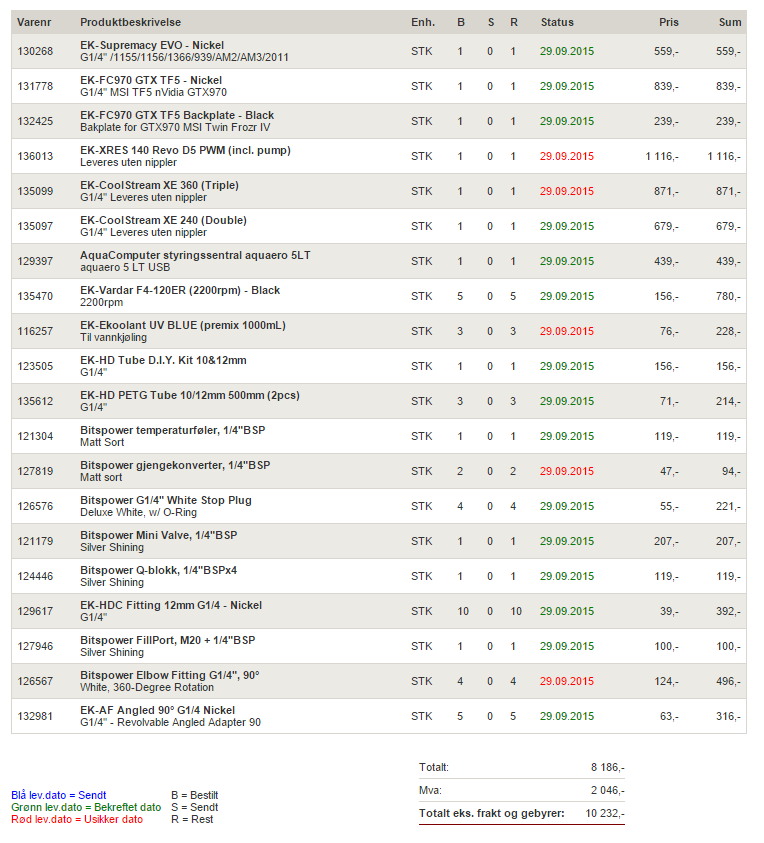Open Bitspower FillPort, M20 + 1/4"BSP
This screenshot has width=764, height=843.
click(x=168, y=640)
